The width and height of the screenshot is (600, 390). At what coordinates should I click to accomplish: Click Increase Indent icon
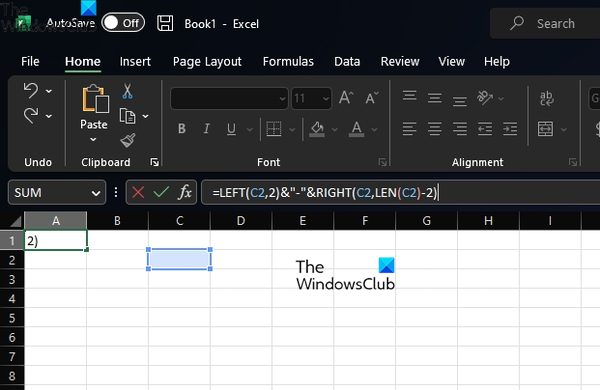(510, 129)
